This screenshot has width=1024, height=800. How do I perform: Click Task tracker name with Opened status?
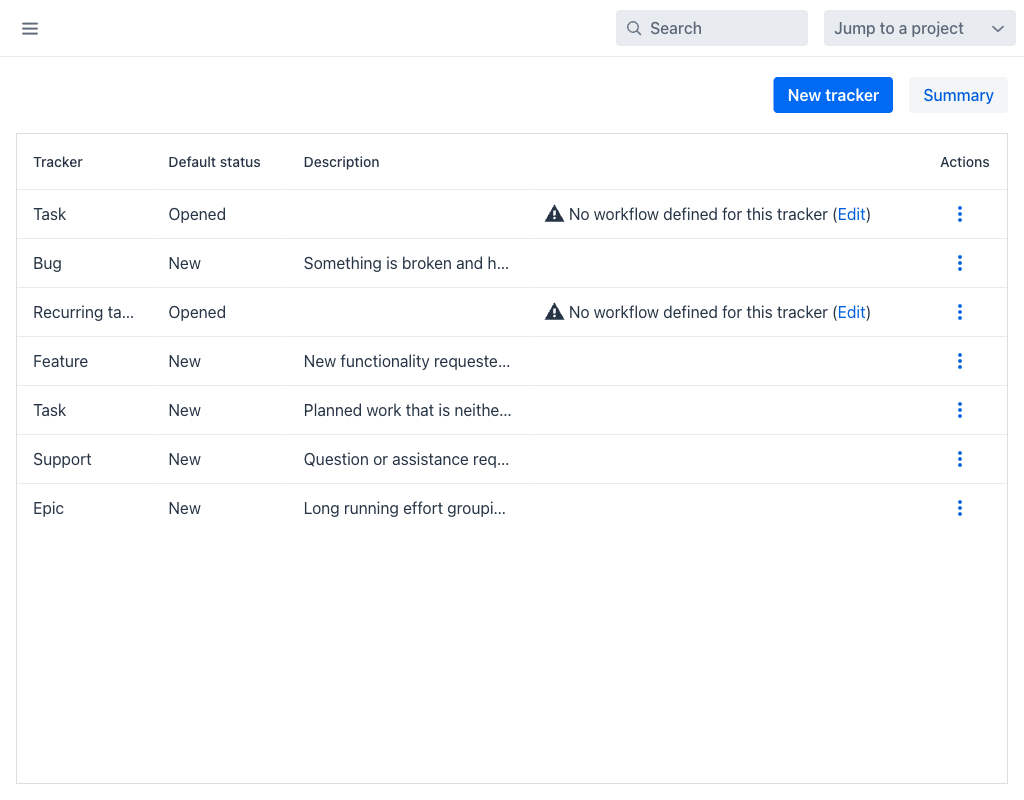(50, 214)
